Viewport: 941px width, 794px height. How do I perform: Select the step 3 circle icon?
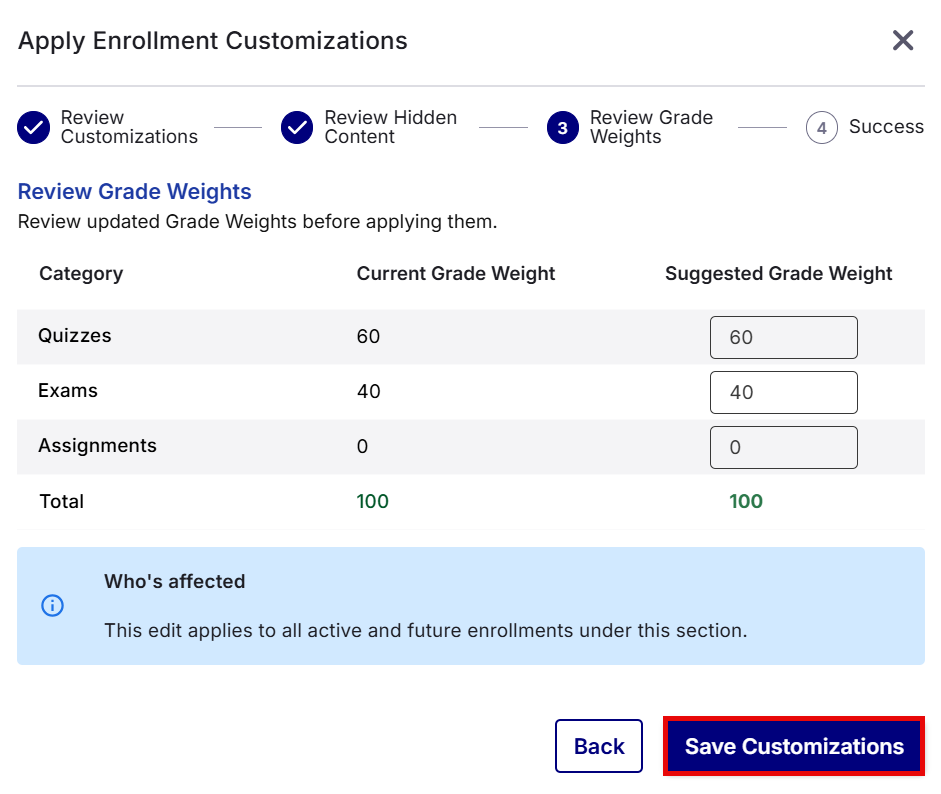pyautogui.click(x=562, y=127)
